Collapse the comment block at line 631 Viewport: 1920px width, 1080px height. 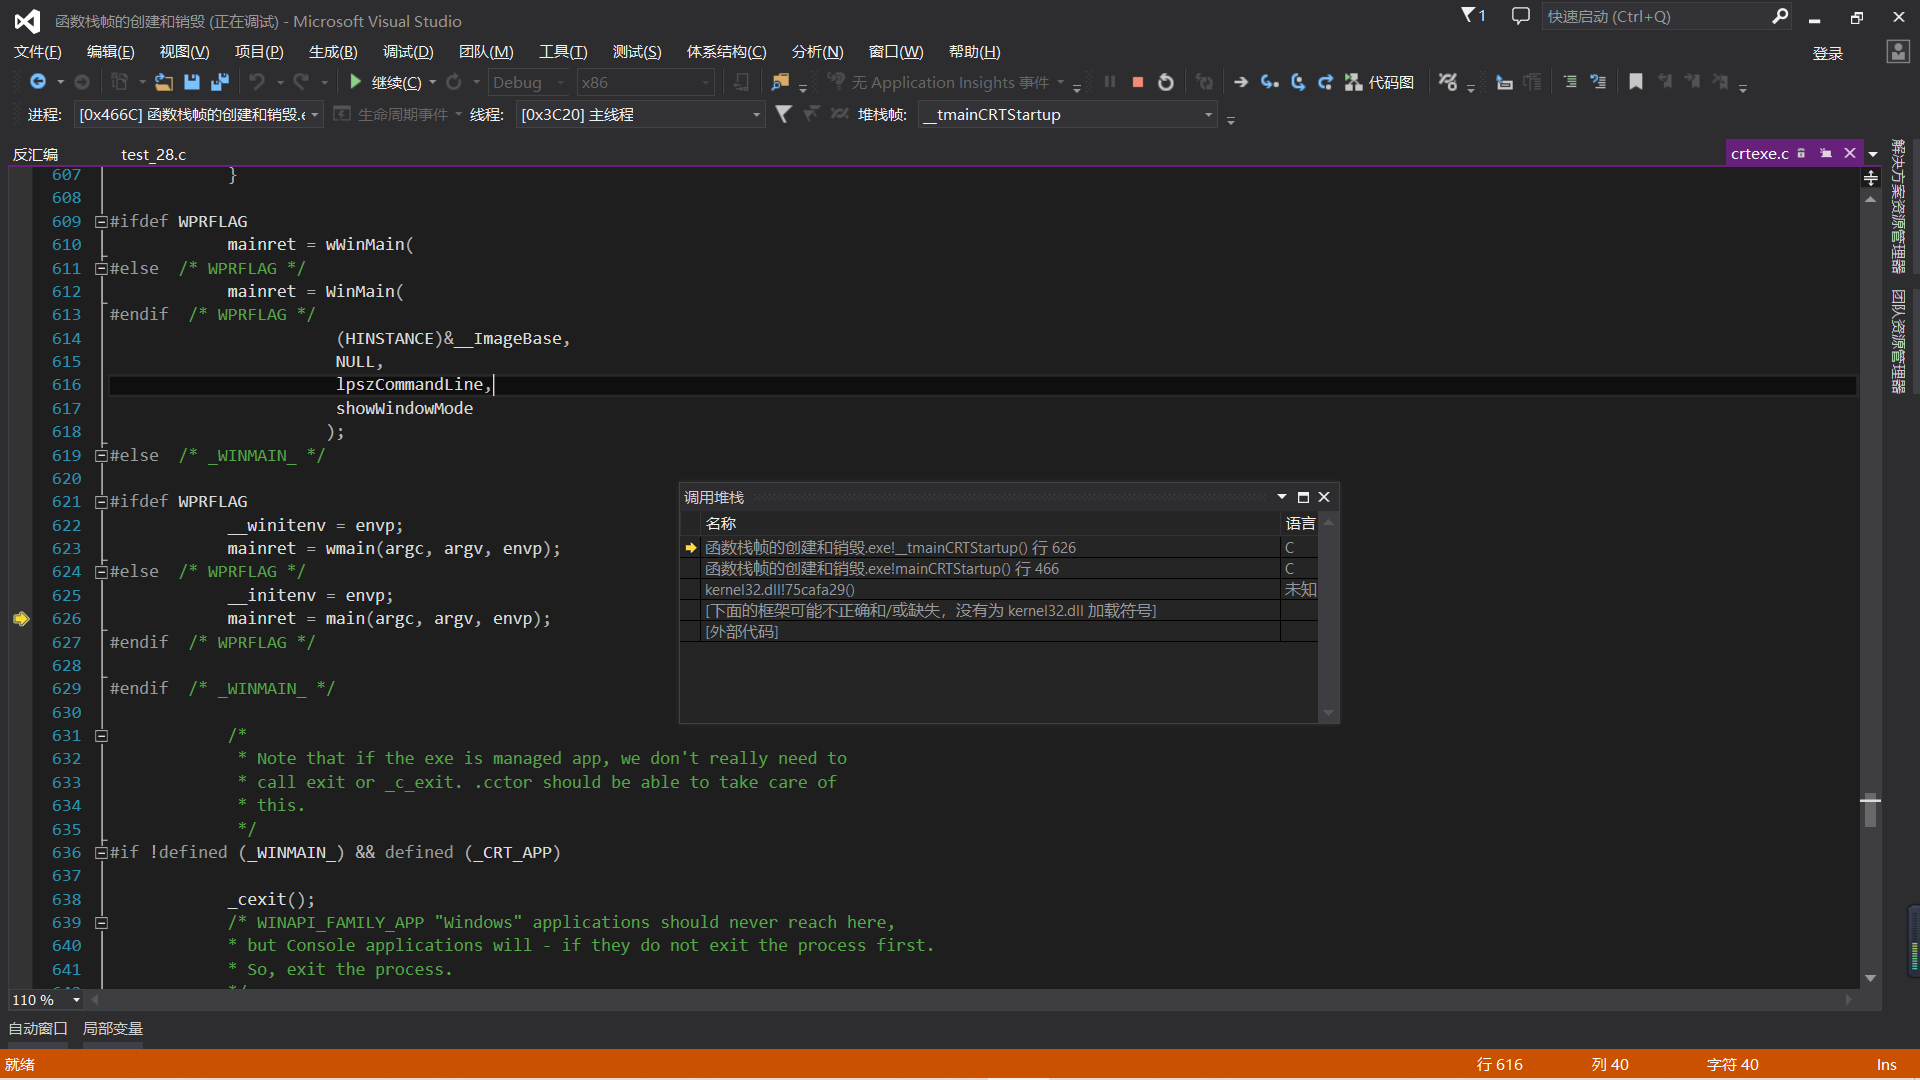(x=101, y=736)
